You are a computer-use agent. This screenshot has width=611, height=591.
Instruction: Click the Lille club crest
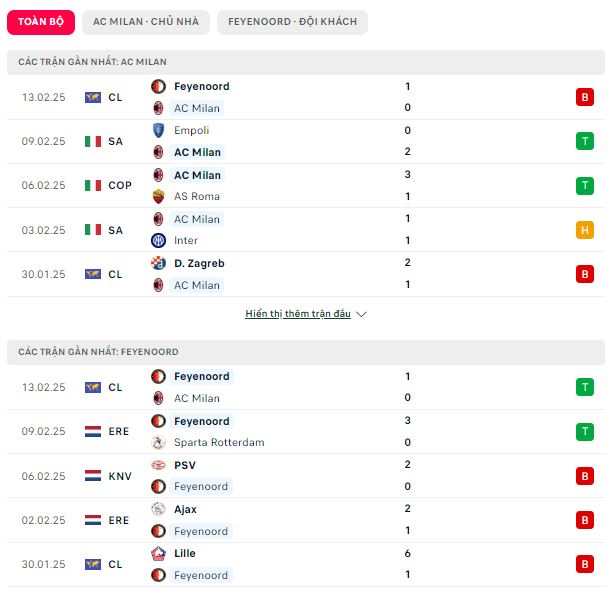coord(158,554)
